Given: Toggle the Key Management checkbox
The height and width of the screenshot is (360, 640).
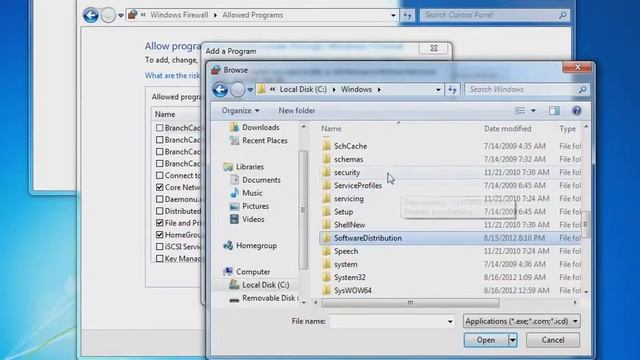Looking at the screenshot, I should (160, 258).
